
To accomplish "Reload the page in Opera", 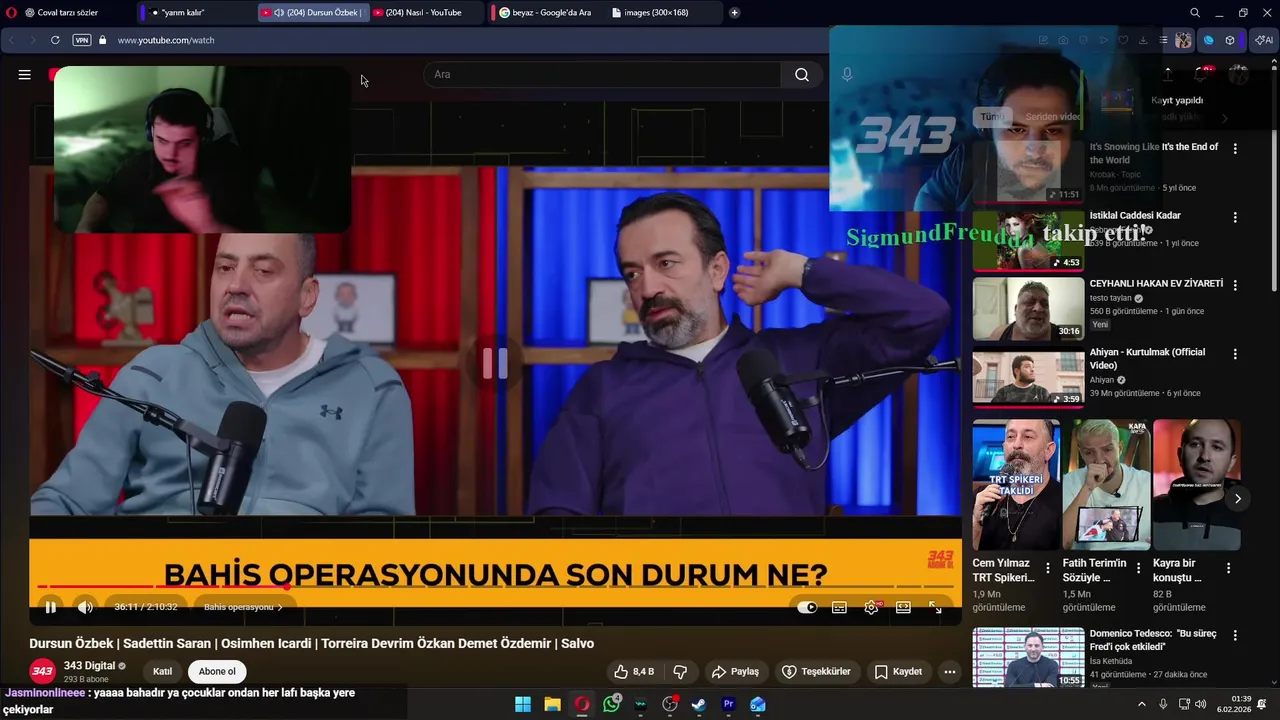I will (x=55, y=40).
